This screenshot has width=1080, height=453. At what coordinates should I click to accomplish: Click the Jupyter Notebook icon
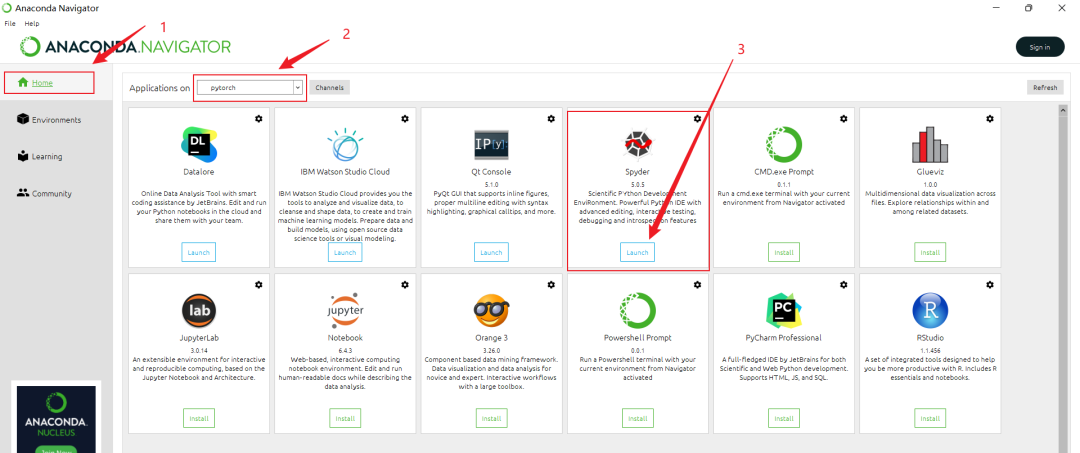click(x=345, y=310)
